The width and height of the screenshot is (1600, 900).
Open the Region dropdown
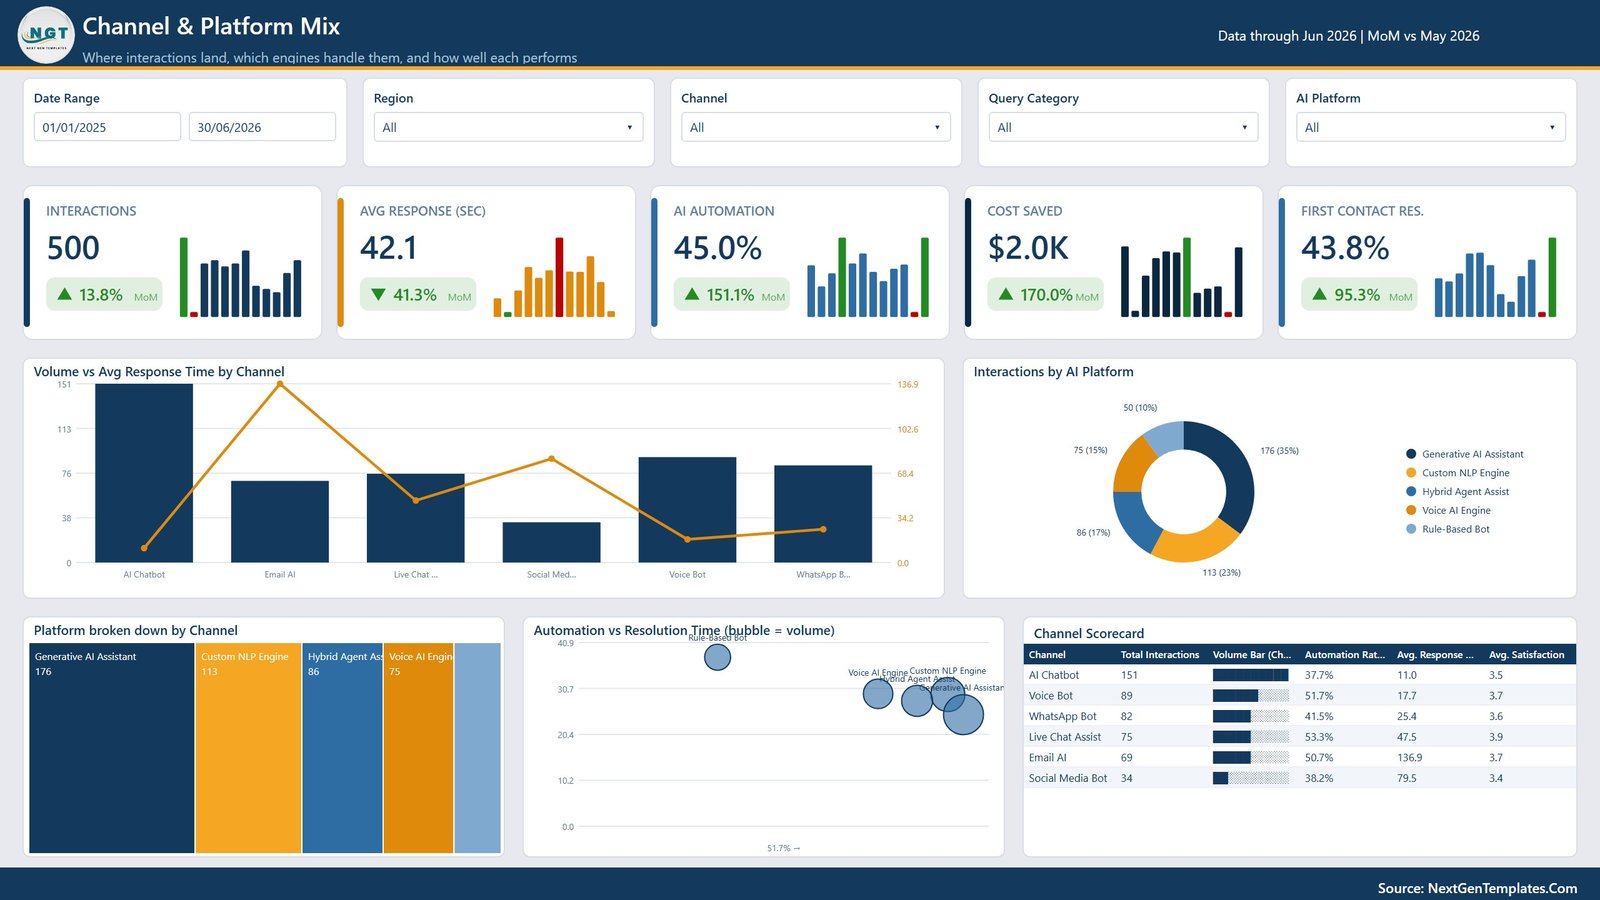point(508,127)
